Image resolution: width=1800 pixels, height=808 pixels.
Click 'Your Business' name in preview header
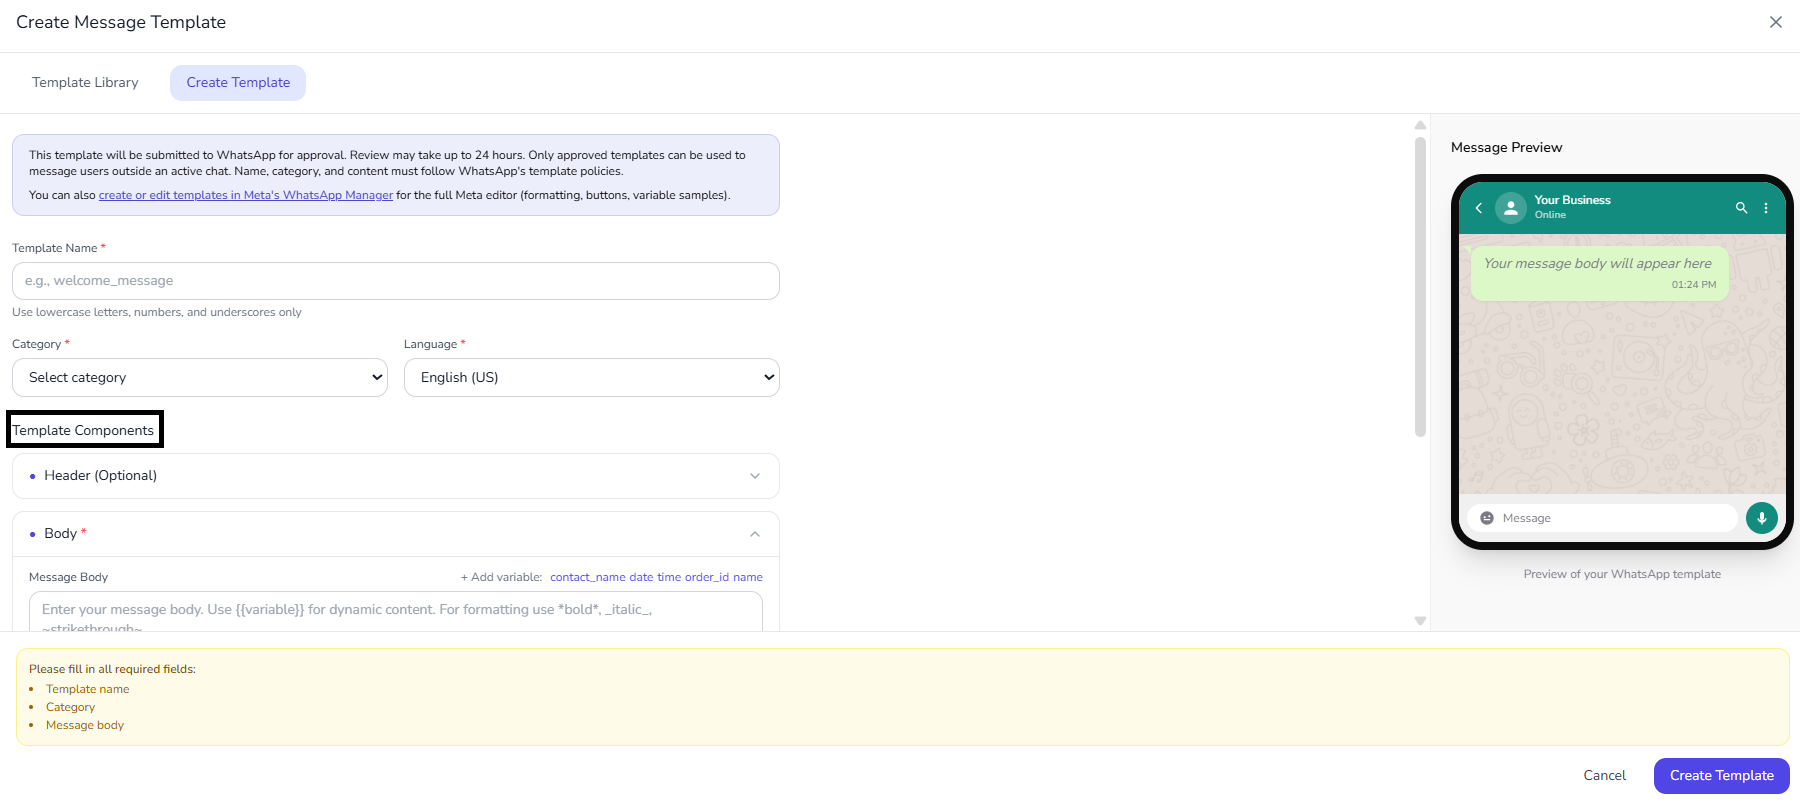point(1573,200)
